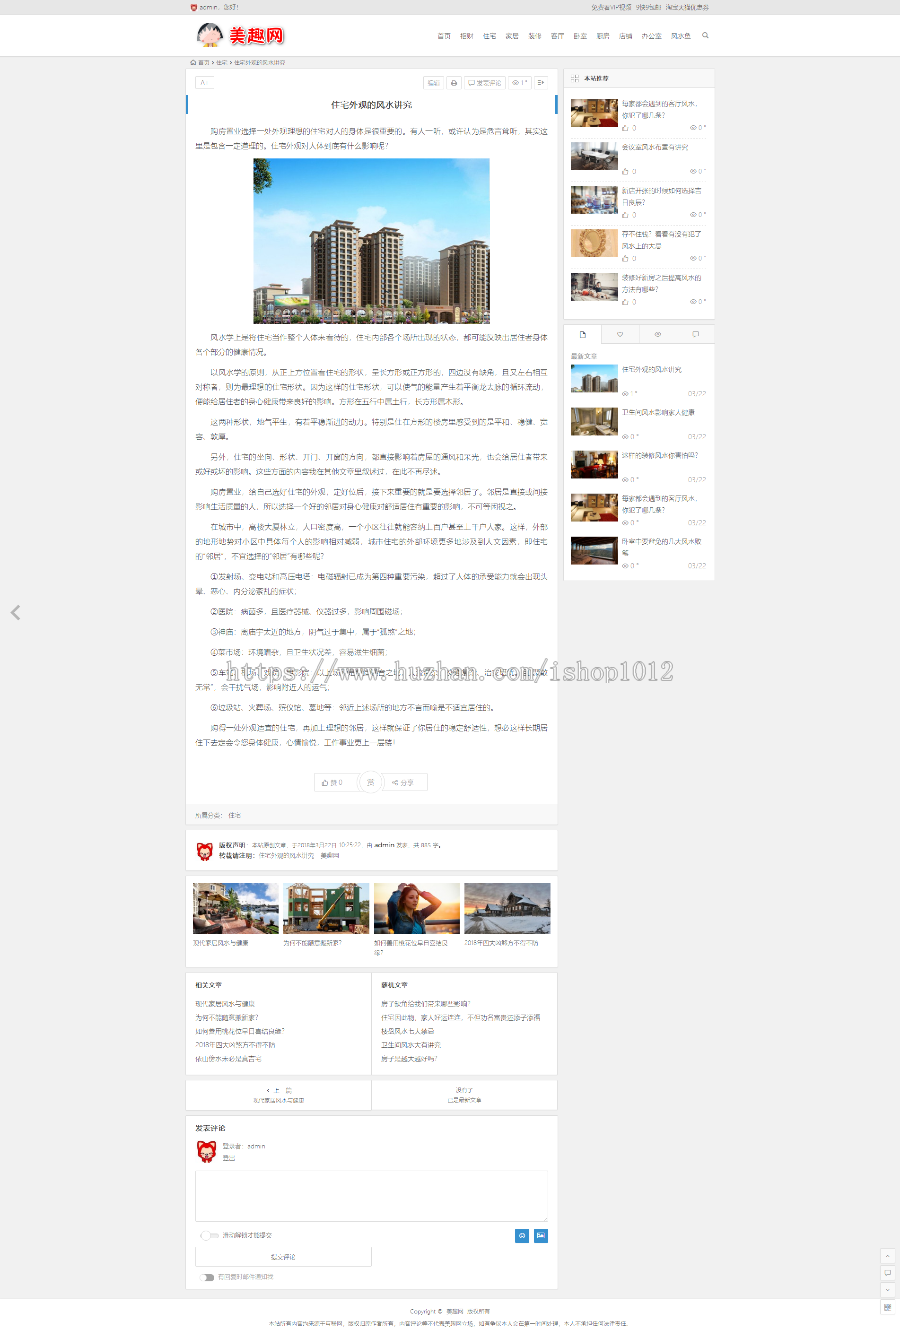Click the scroll-to-bottom arrow icon

[x=887, y=1290]
